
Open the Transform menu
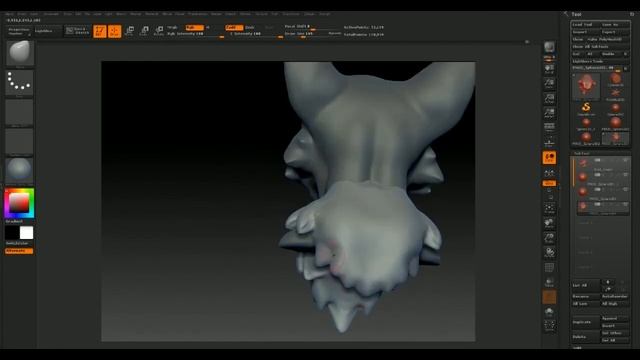291,14
